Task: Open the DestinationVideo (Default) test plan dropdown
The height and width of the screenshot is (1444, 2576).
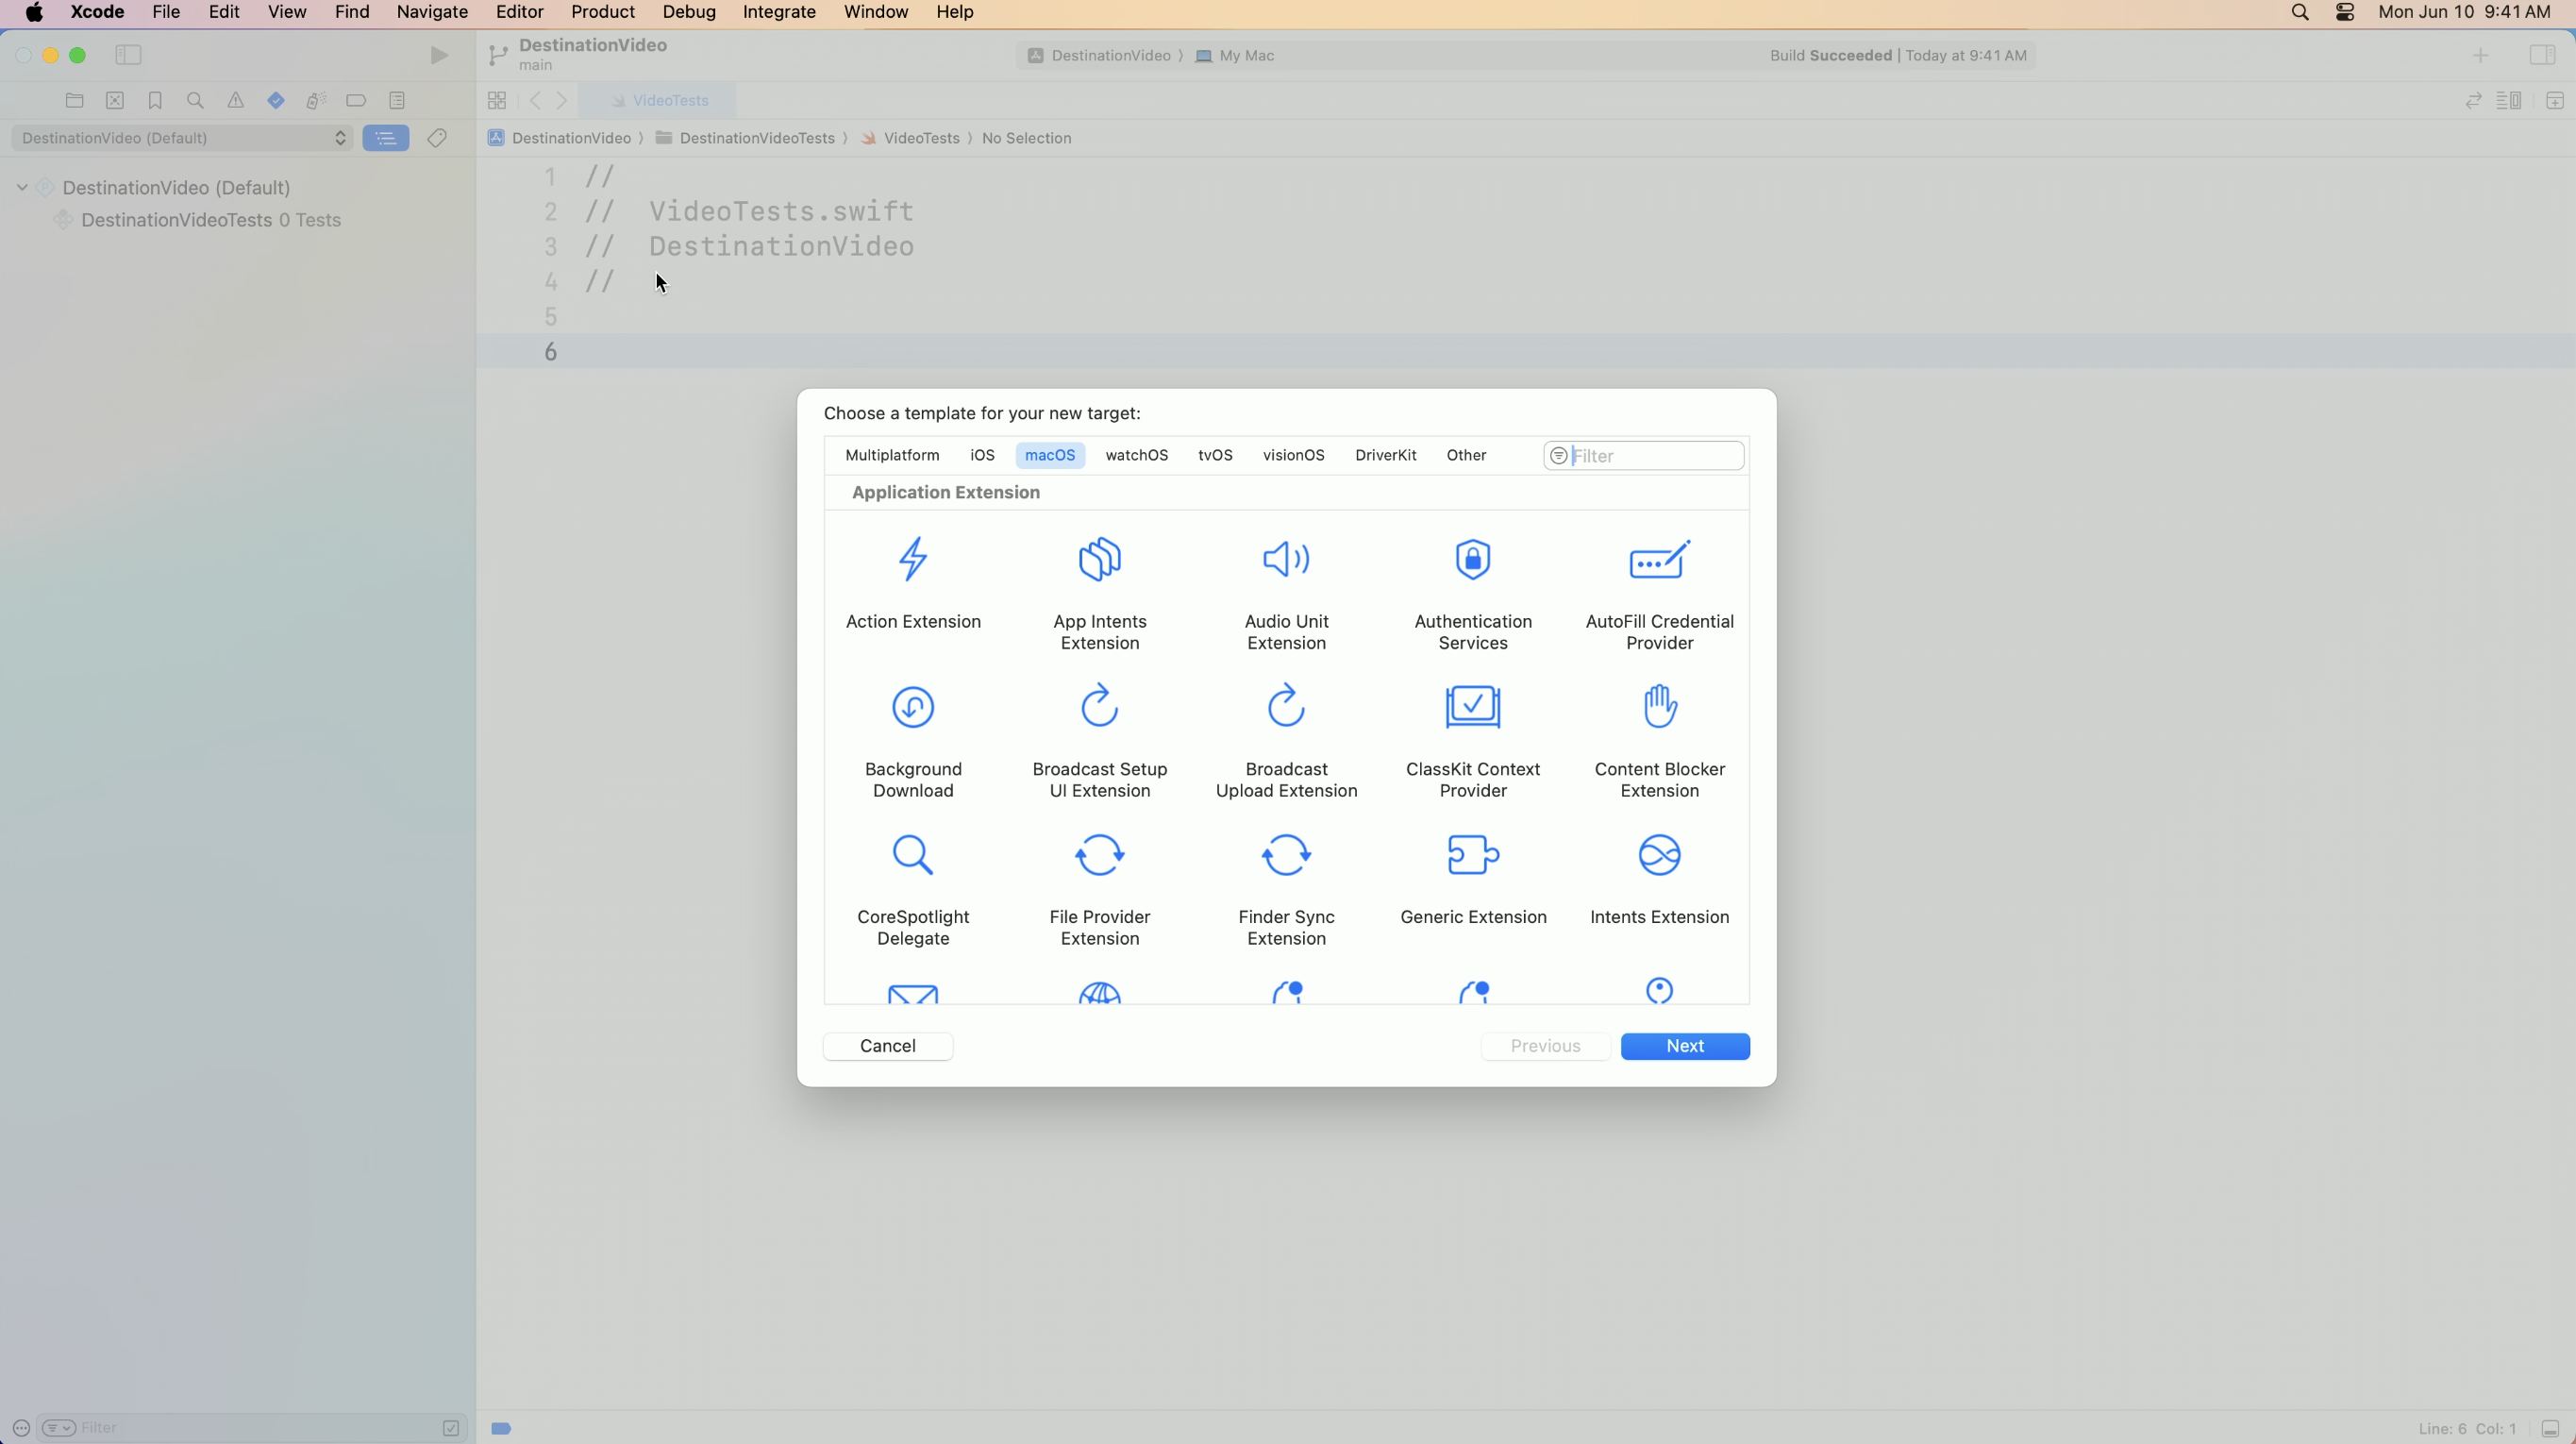Action: point(182,138)
